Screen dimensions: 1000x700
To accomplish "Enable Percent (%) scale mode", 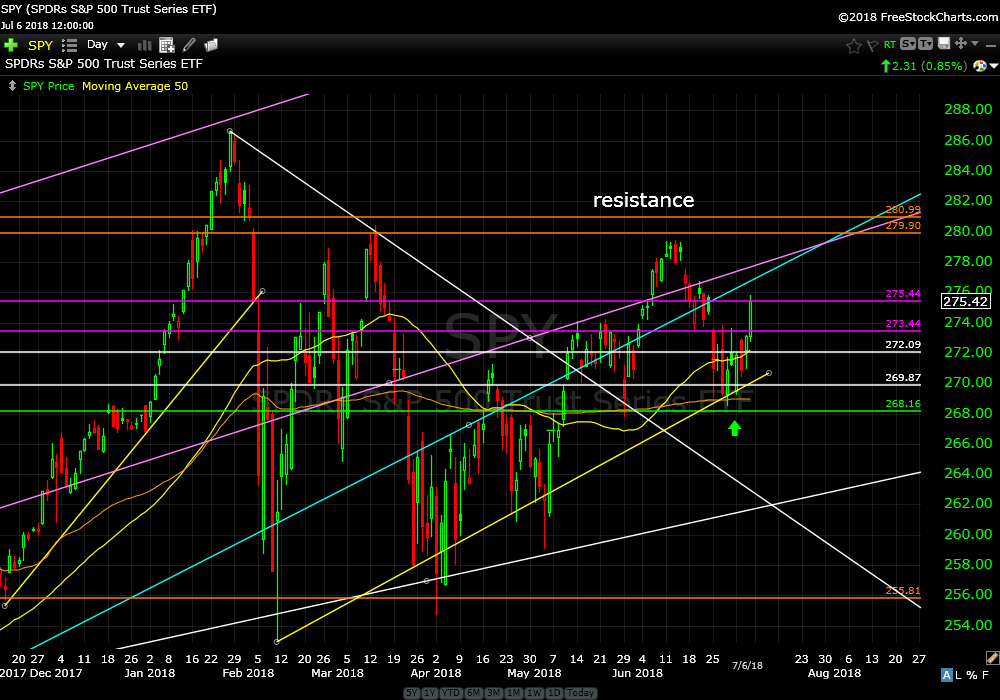I will click(x=973, y=677).
